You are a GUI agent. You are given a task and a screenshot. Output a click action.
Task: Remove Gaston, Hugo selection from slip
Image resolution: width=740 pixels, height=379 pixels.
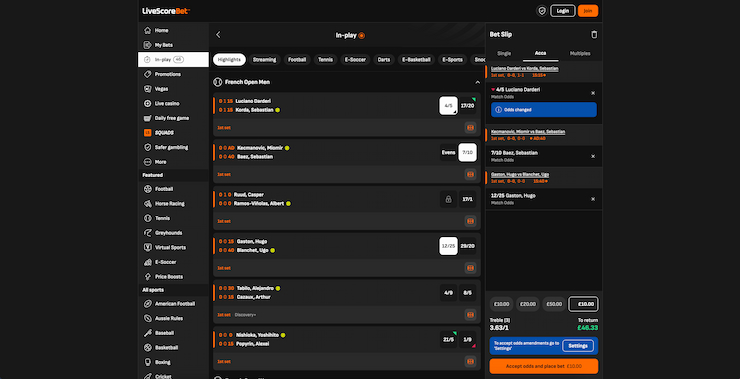593,199
